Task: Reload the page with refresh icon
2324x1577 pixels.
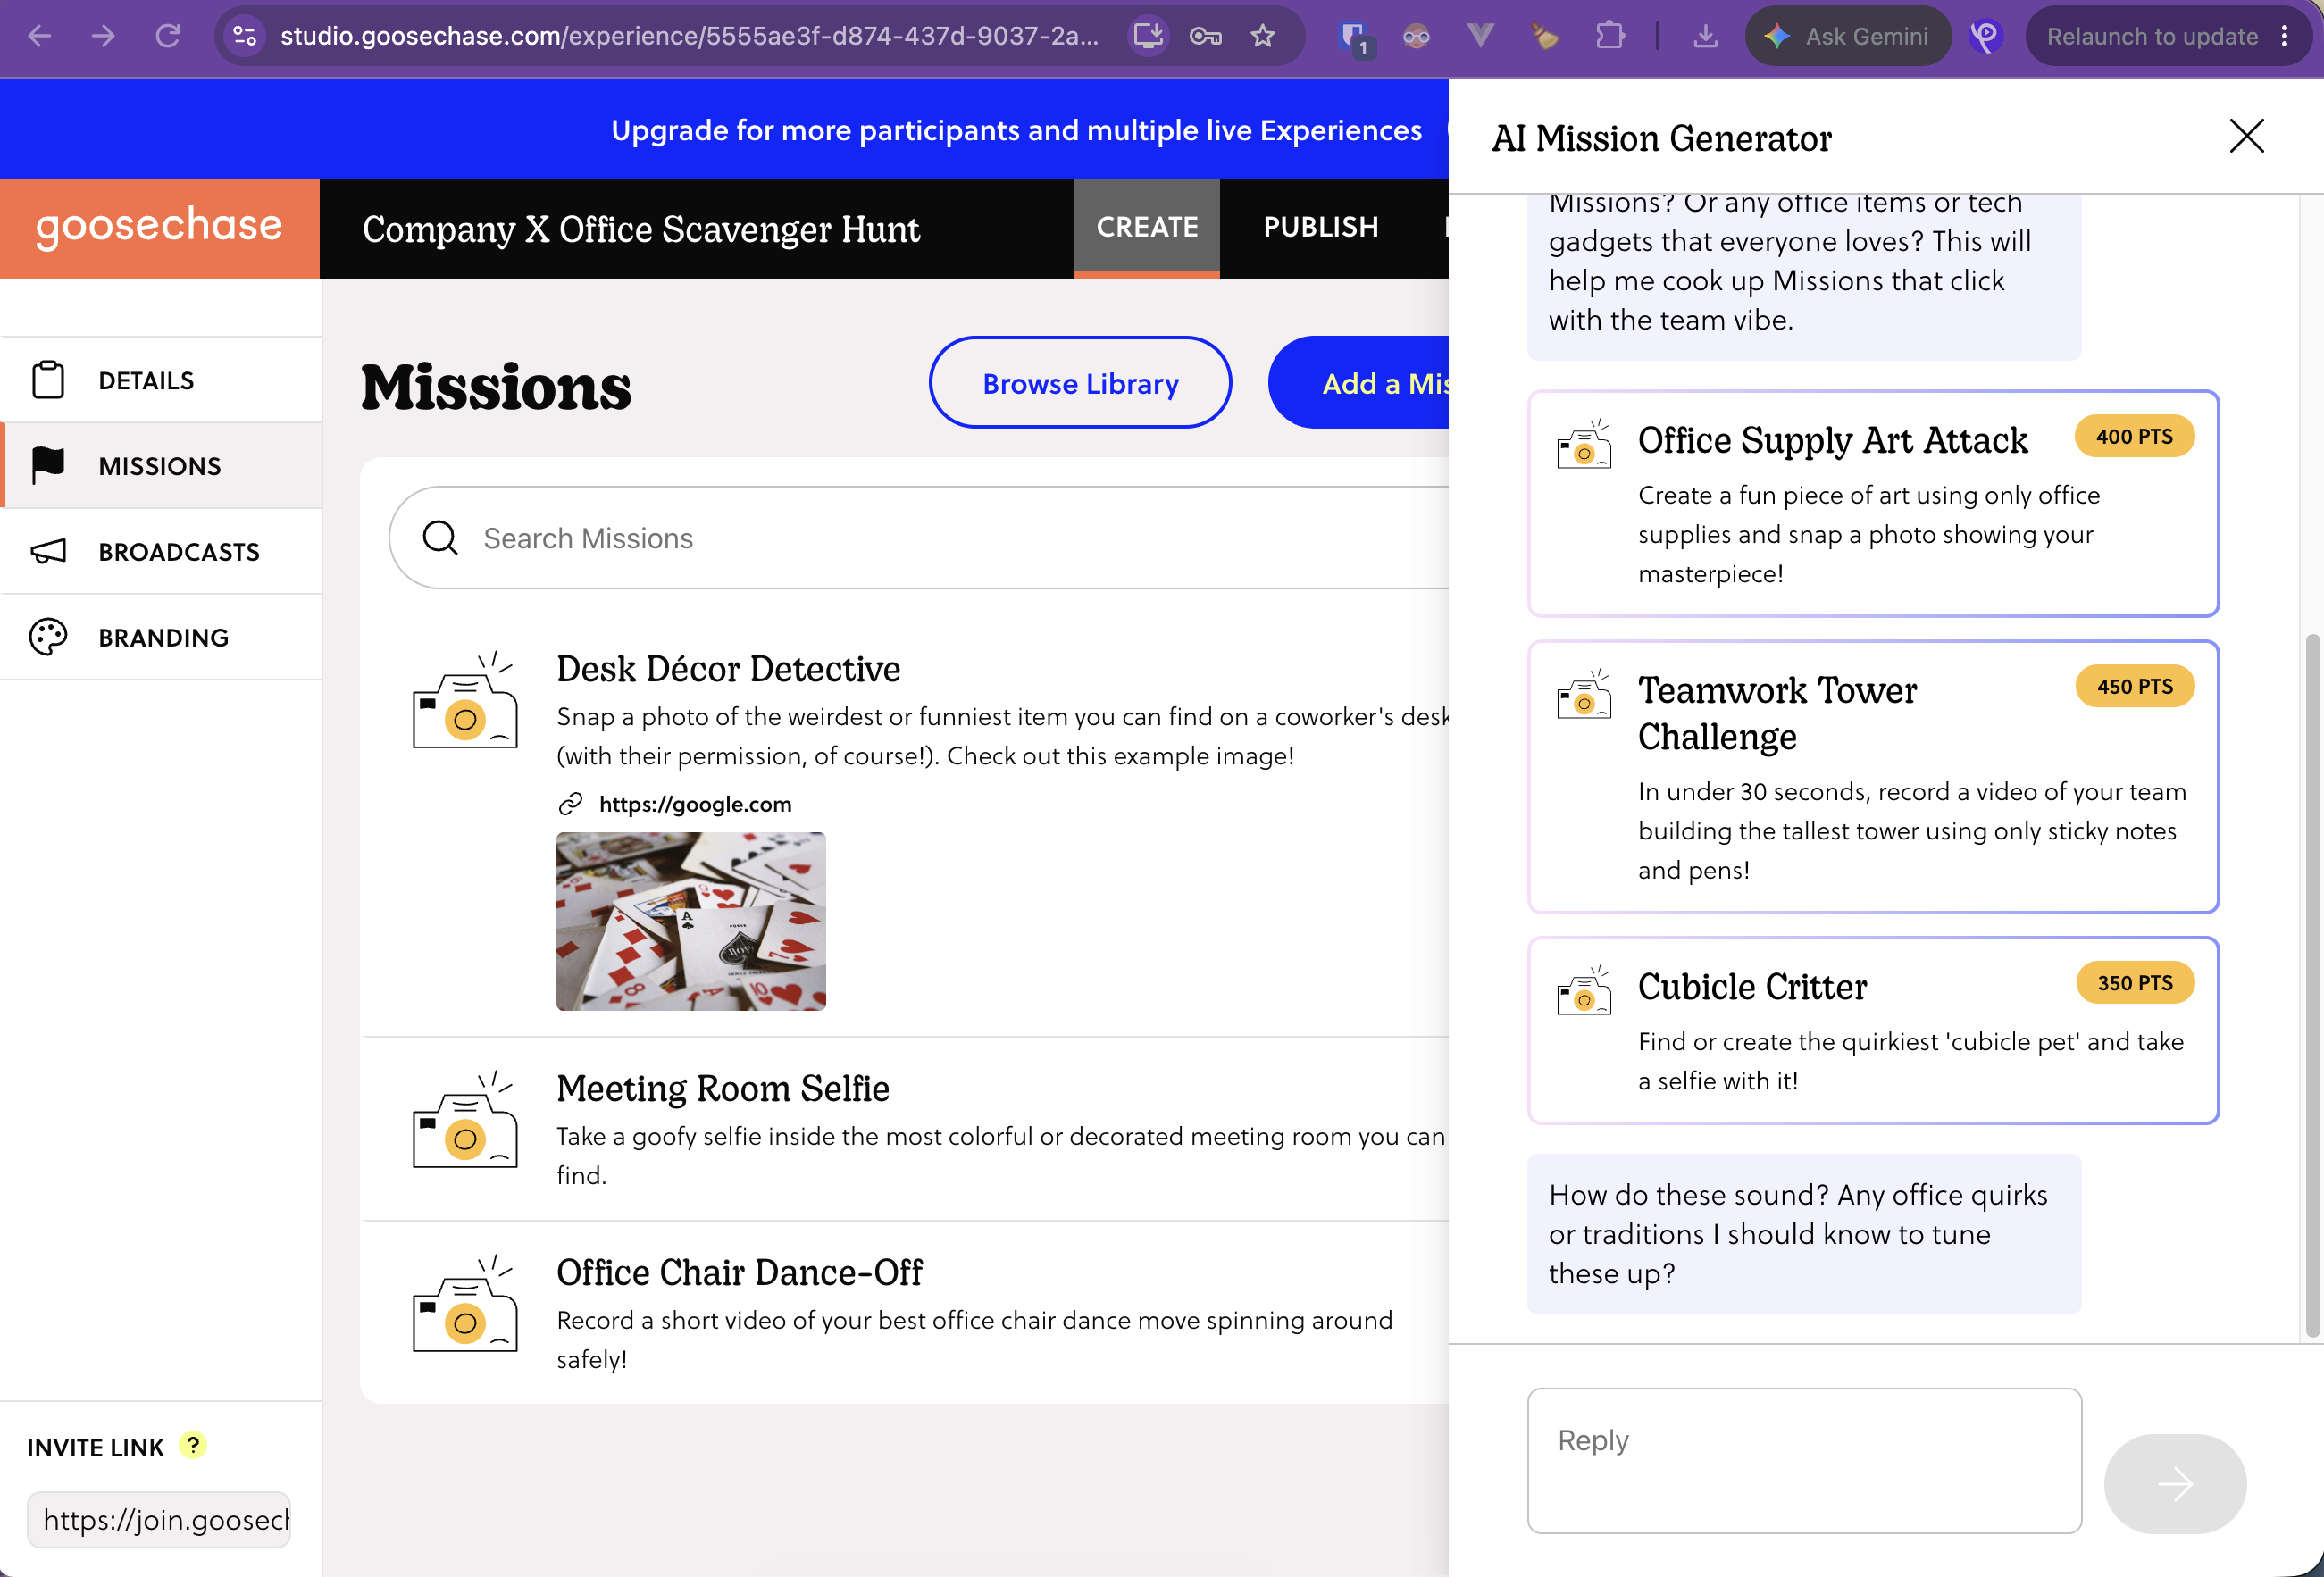Action: click(x=168, y=36)
